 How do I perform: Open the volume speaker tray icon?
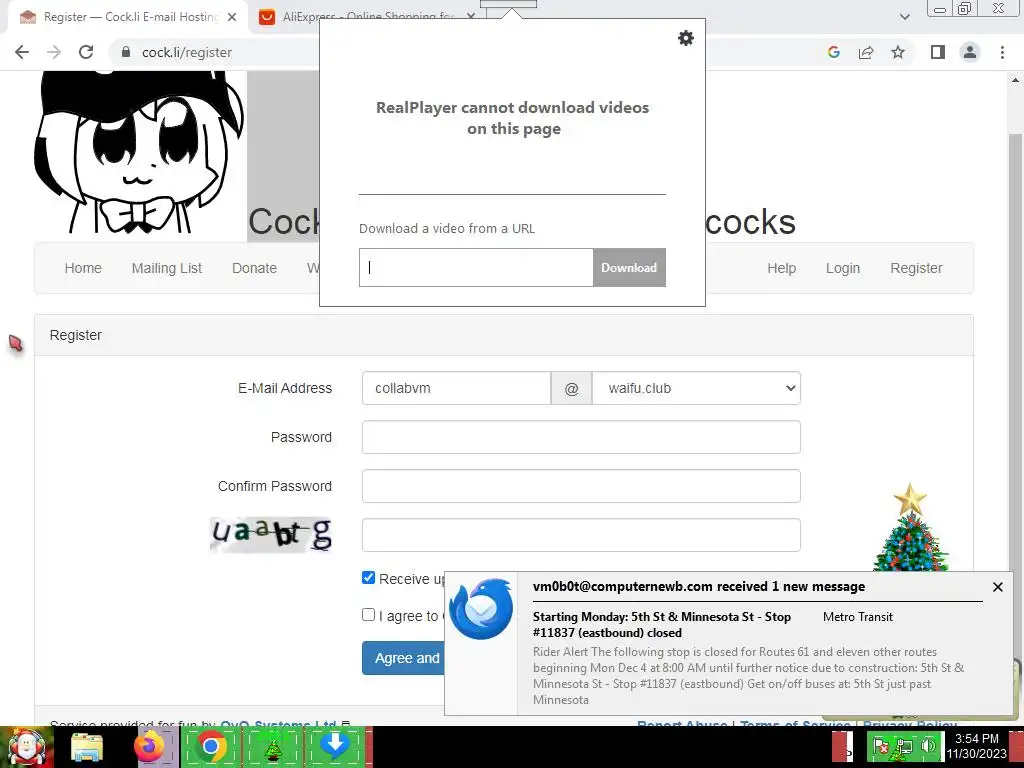point(928,746)
